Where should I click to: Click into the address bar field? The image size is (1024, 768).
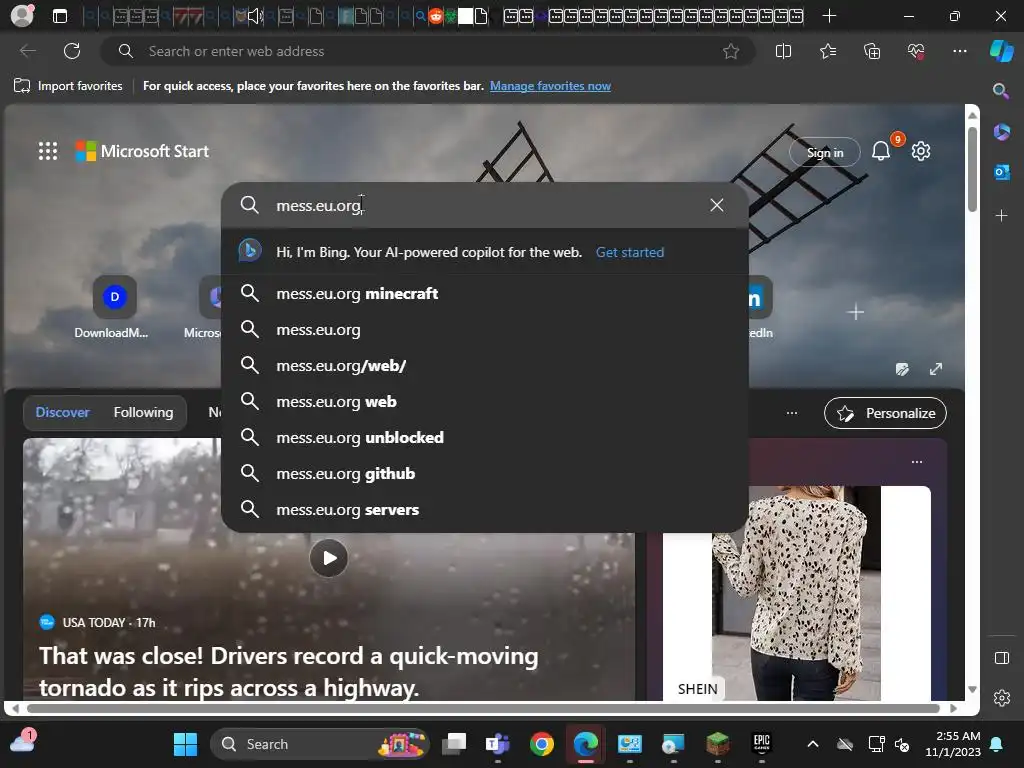[x=427, y=51]
